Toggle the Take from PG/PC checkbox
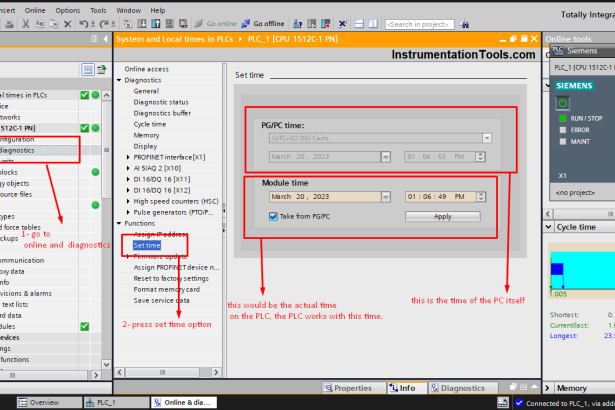Image resolution: width=615 pixels, height=410 pixels. pos(273,216)
